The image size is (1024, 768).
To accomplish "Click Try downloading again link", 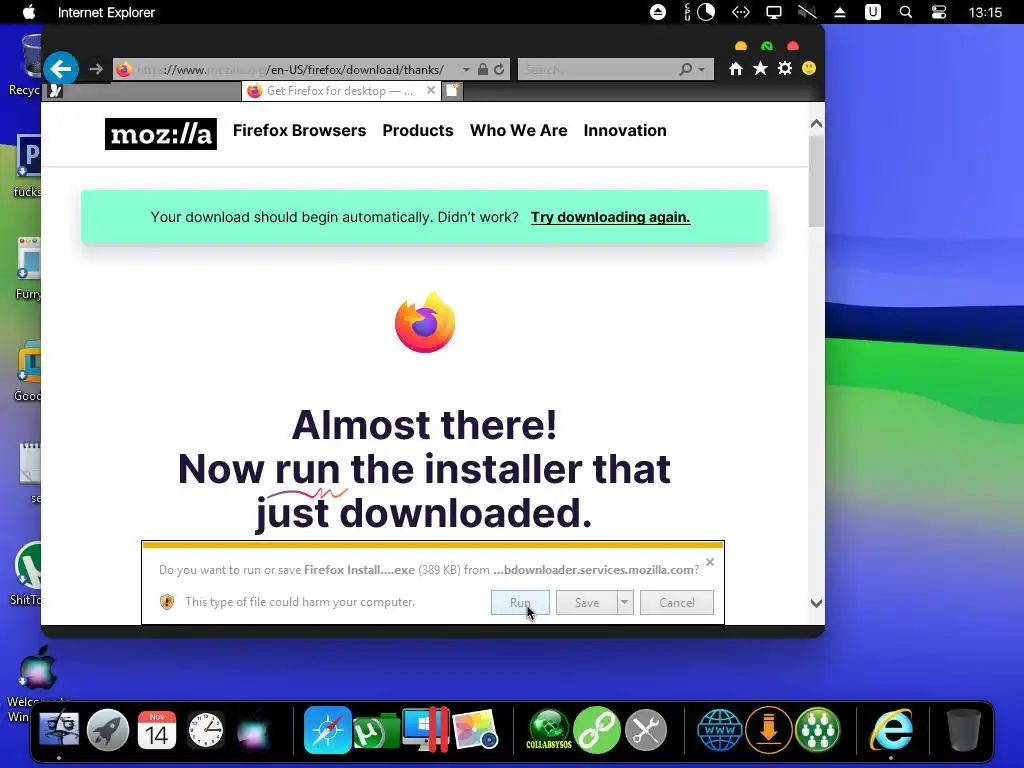I will [x=611, y=217].
